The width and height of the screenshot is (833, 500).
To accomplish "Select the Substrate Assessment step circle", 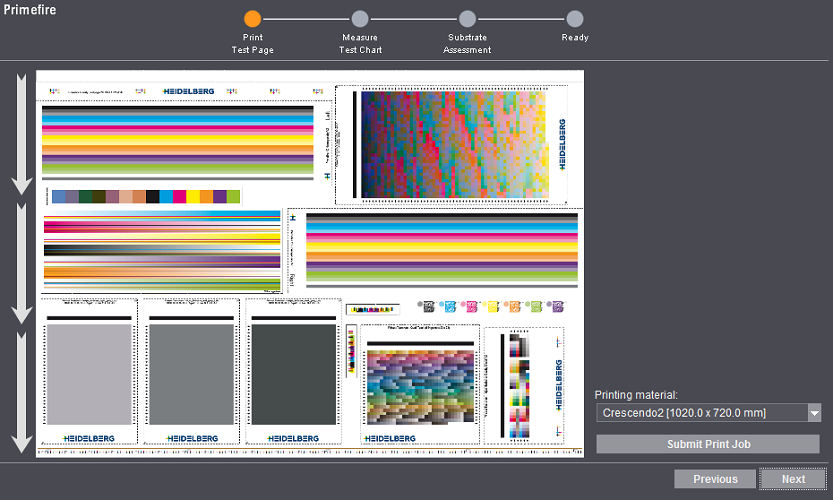I will (x=467, y=18).
